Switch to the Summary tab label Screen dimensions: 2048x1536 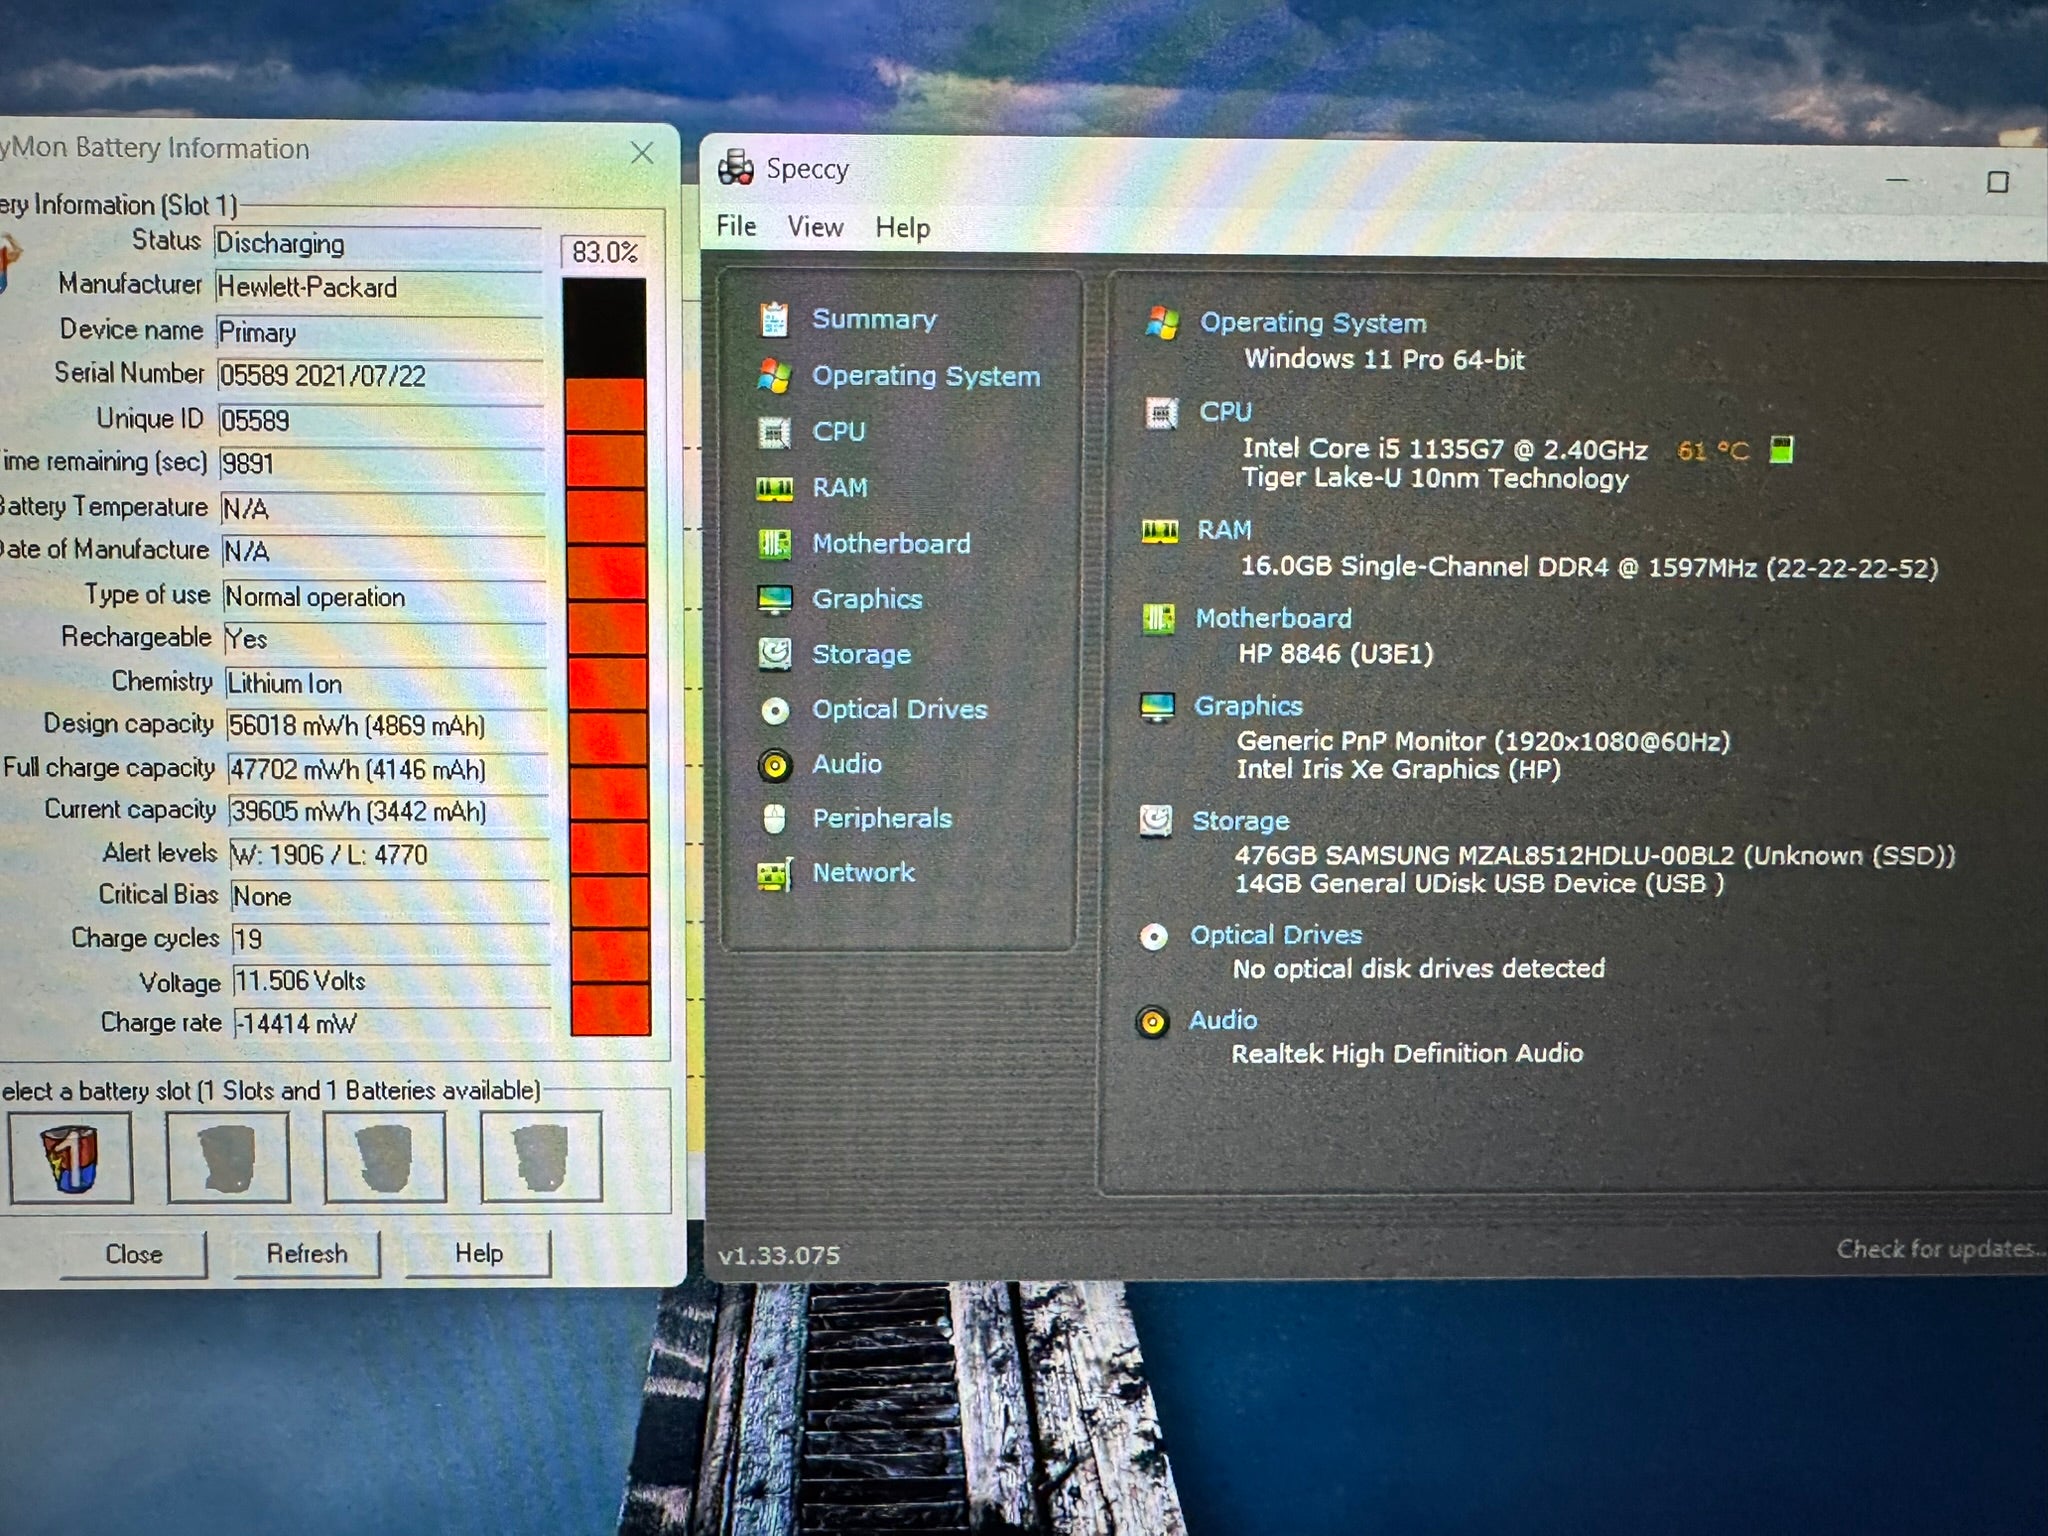tap(874, 319)
